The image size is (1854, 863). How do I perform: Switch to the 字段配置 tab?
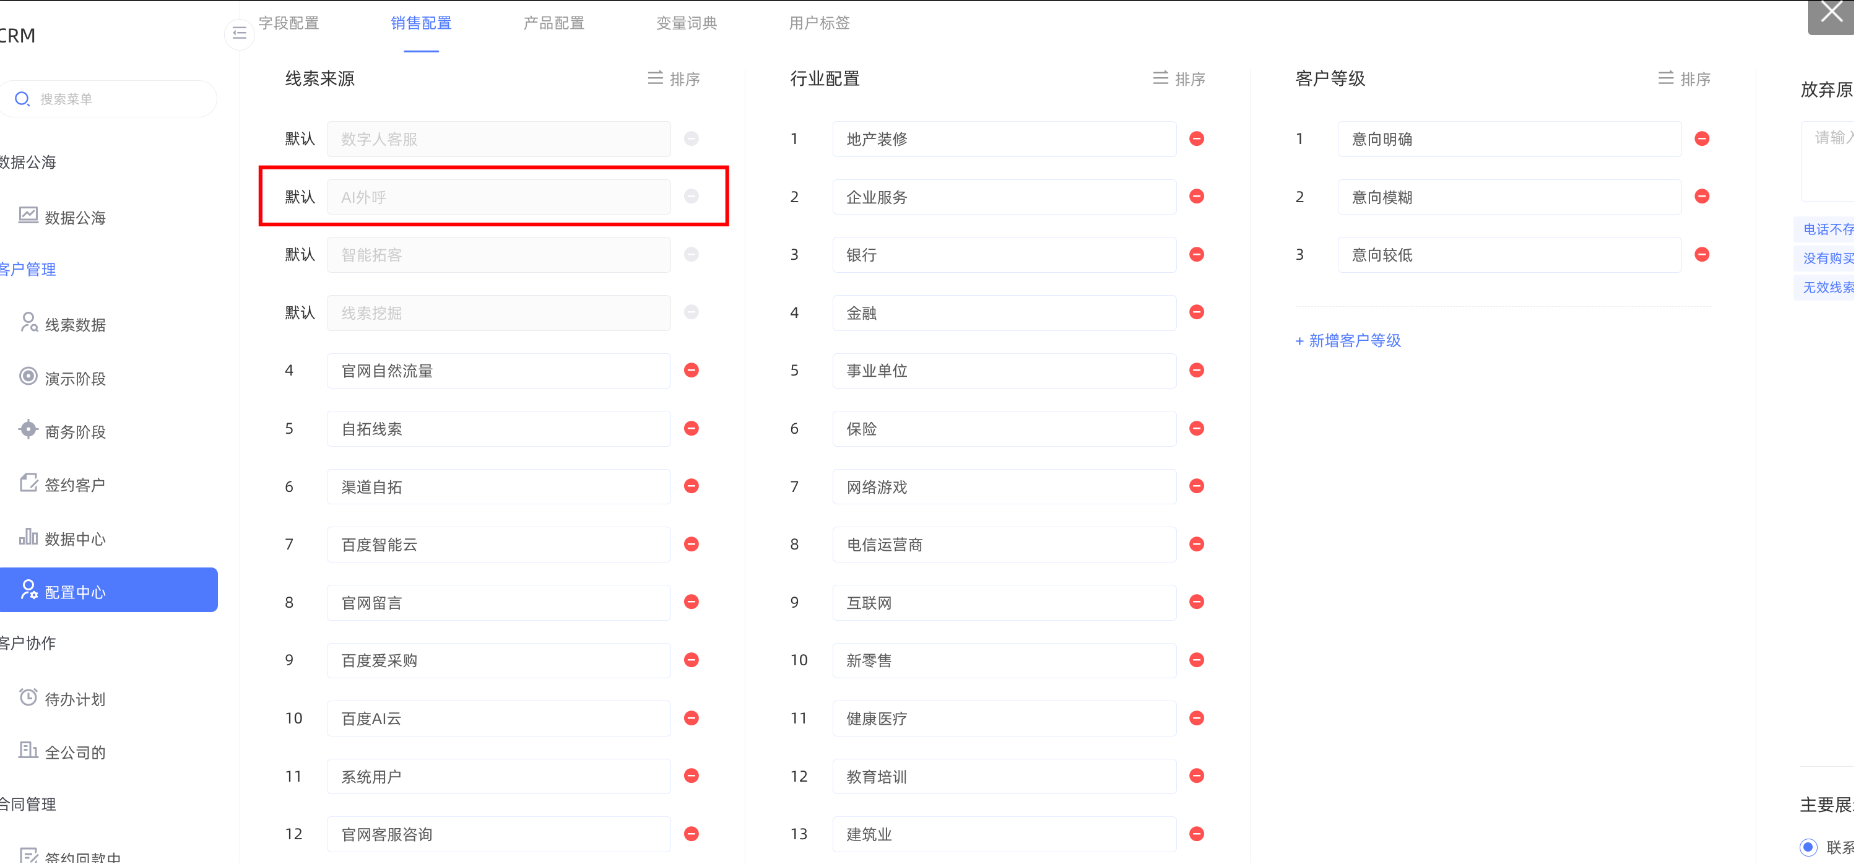(289, 23)
